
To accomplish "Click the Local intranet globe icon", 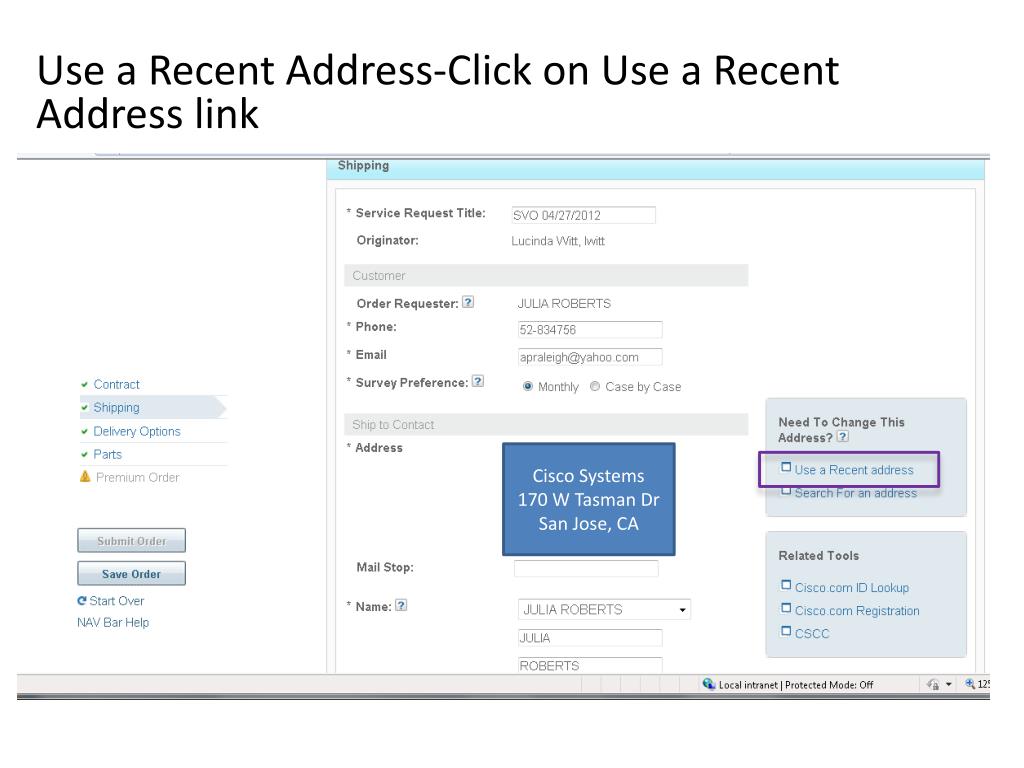I will pos(709,684).
